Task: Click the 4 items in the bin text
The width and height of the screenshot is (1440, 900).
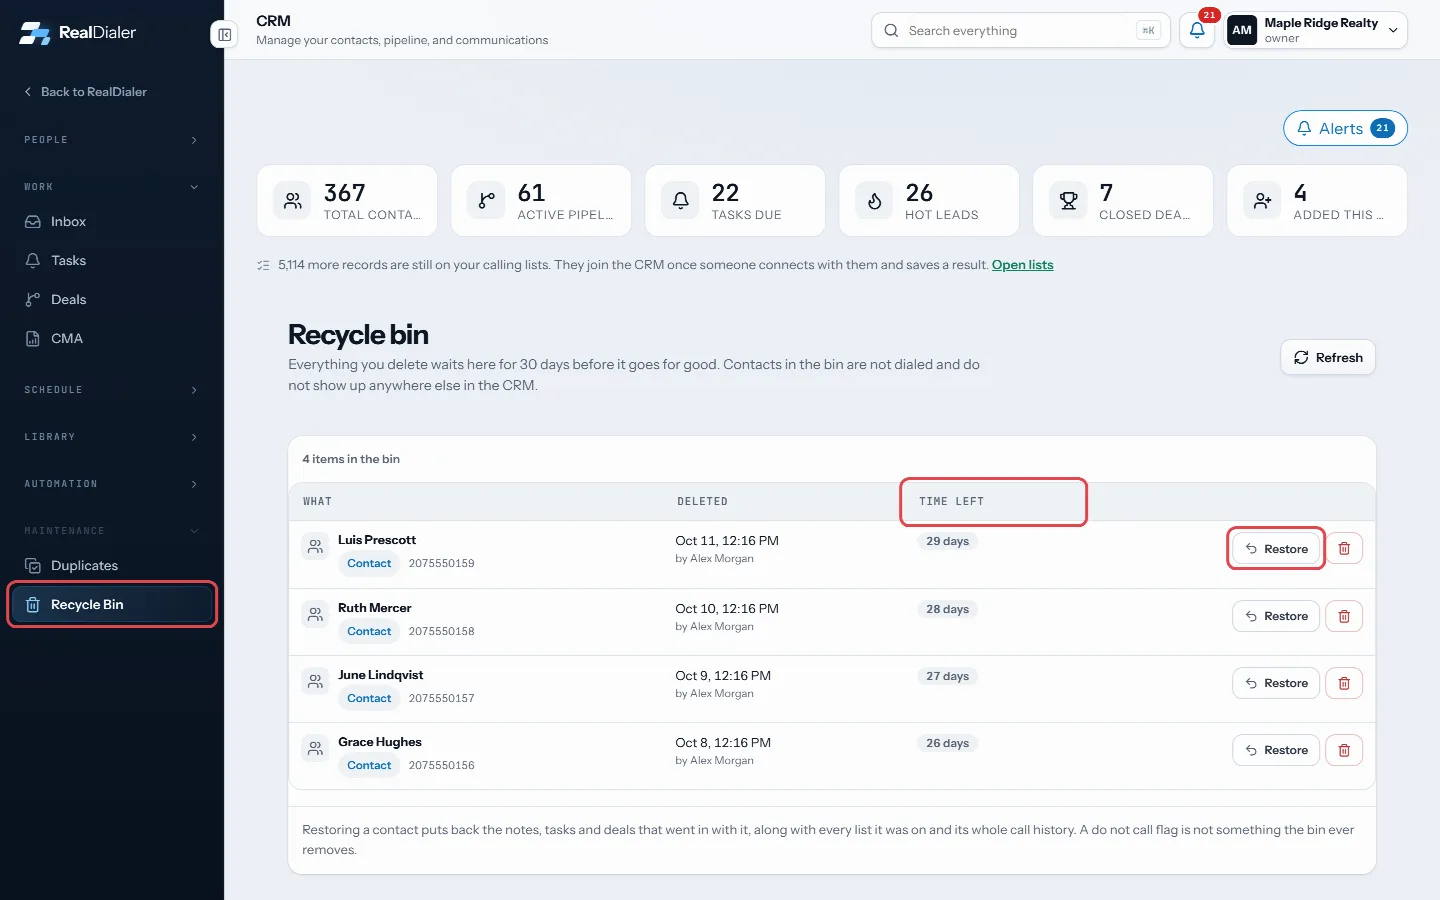Action: pyautogui.click(x=351, y=460)
